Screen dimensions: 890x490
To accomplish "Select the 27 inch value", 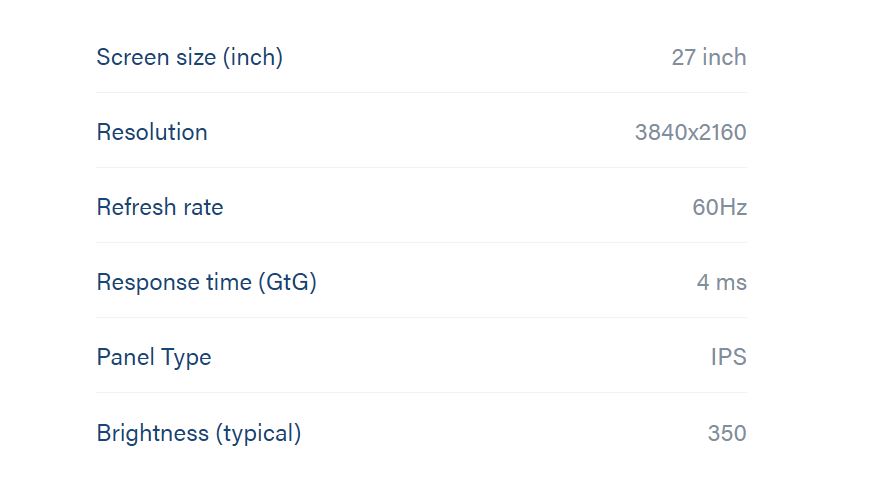I will coord(709,57).
